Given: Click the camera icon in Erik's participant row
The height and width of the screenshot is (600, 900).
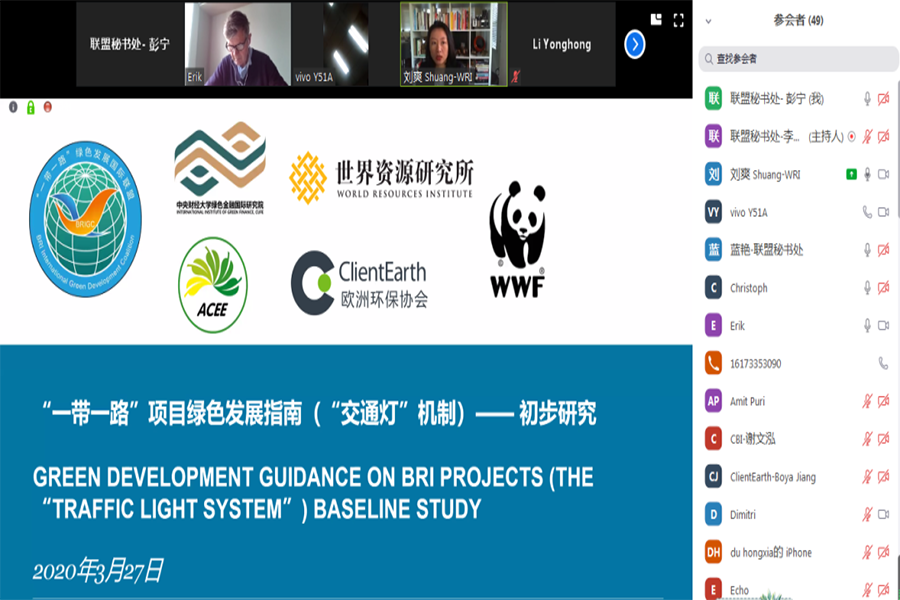Looking at the screenshot, I should pyautogui.click(x=884, y=326).
